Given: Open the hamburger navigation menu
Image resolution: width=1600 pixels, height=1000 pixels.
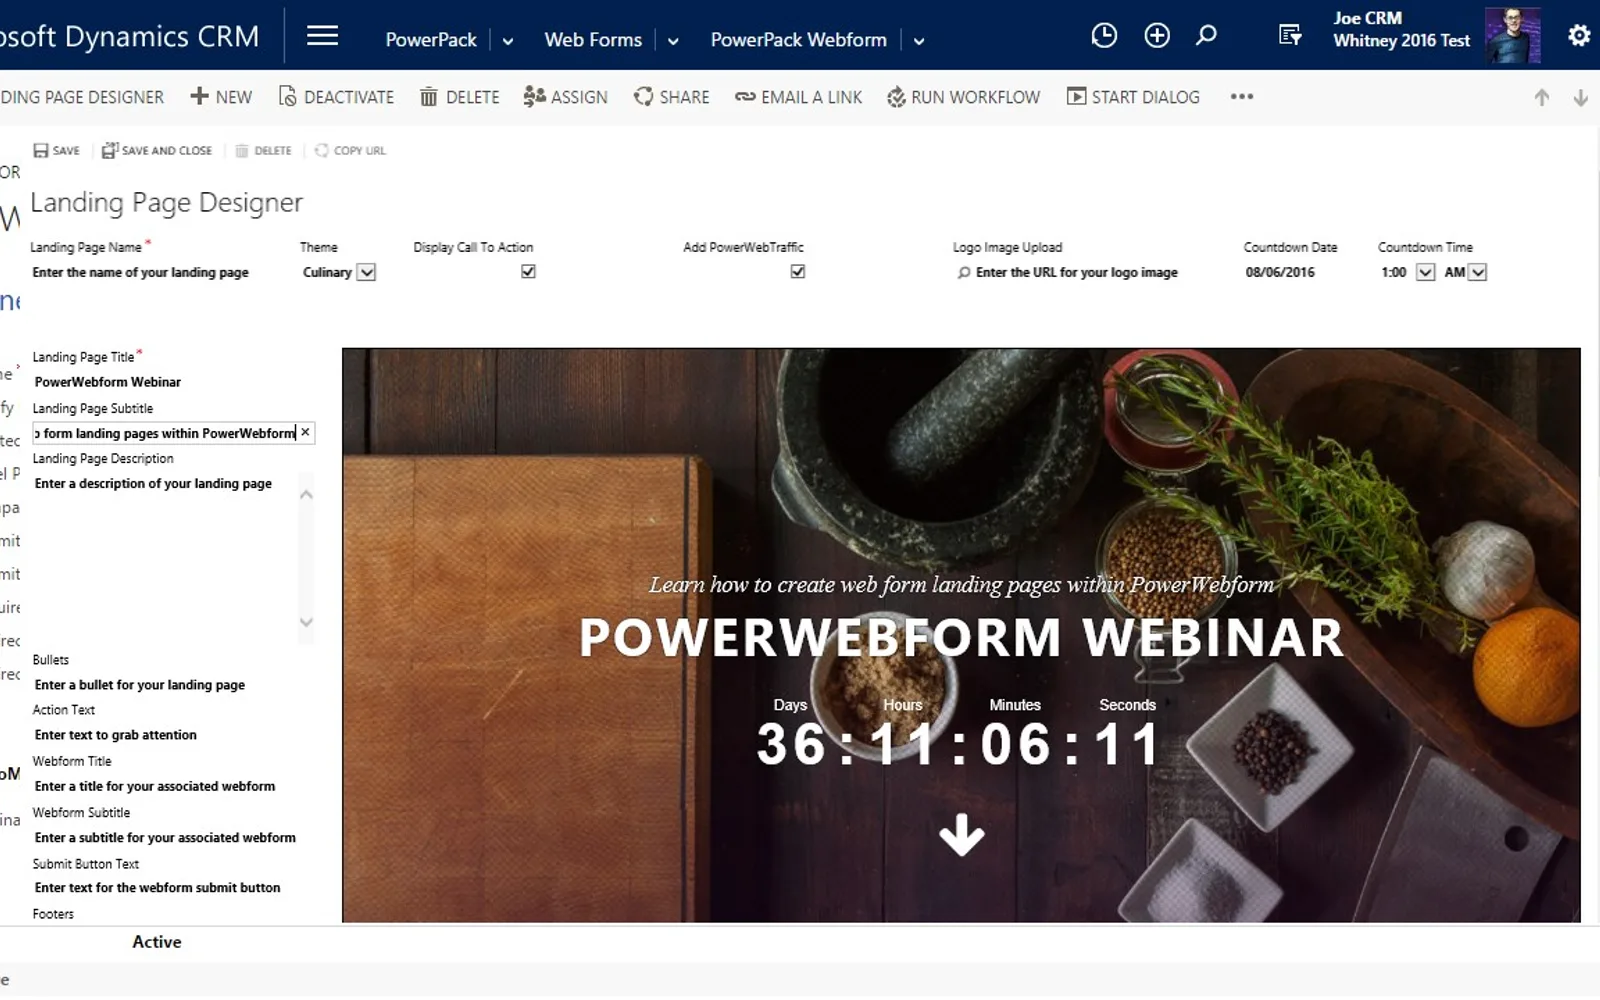Looking at the screenshot, I should coord(322,37).
